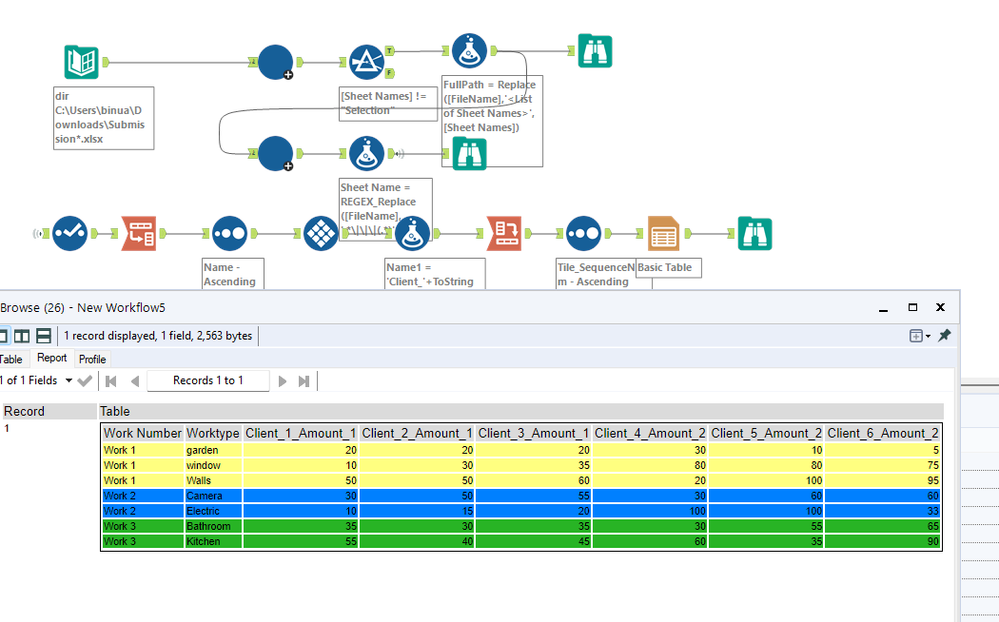
Task: Click the Client_4_Amount_2 header cell
Action: click(650, 433)
